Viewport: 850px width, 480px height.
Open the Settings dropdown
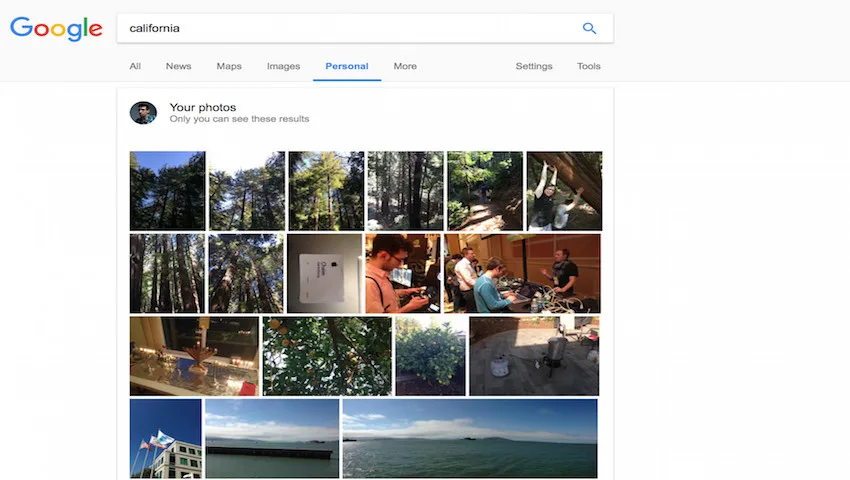(534, 66)
